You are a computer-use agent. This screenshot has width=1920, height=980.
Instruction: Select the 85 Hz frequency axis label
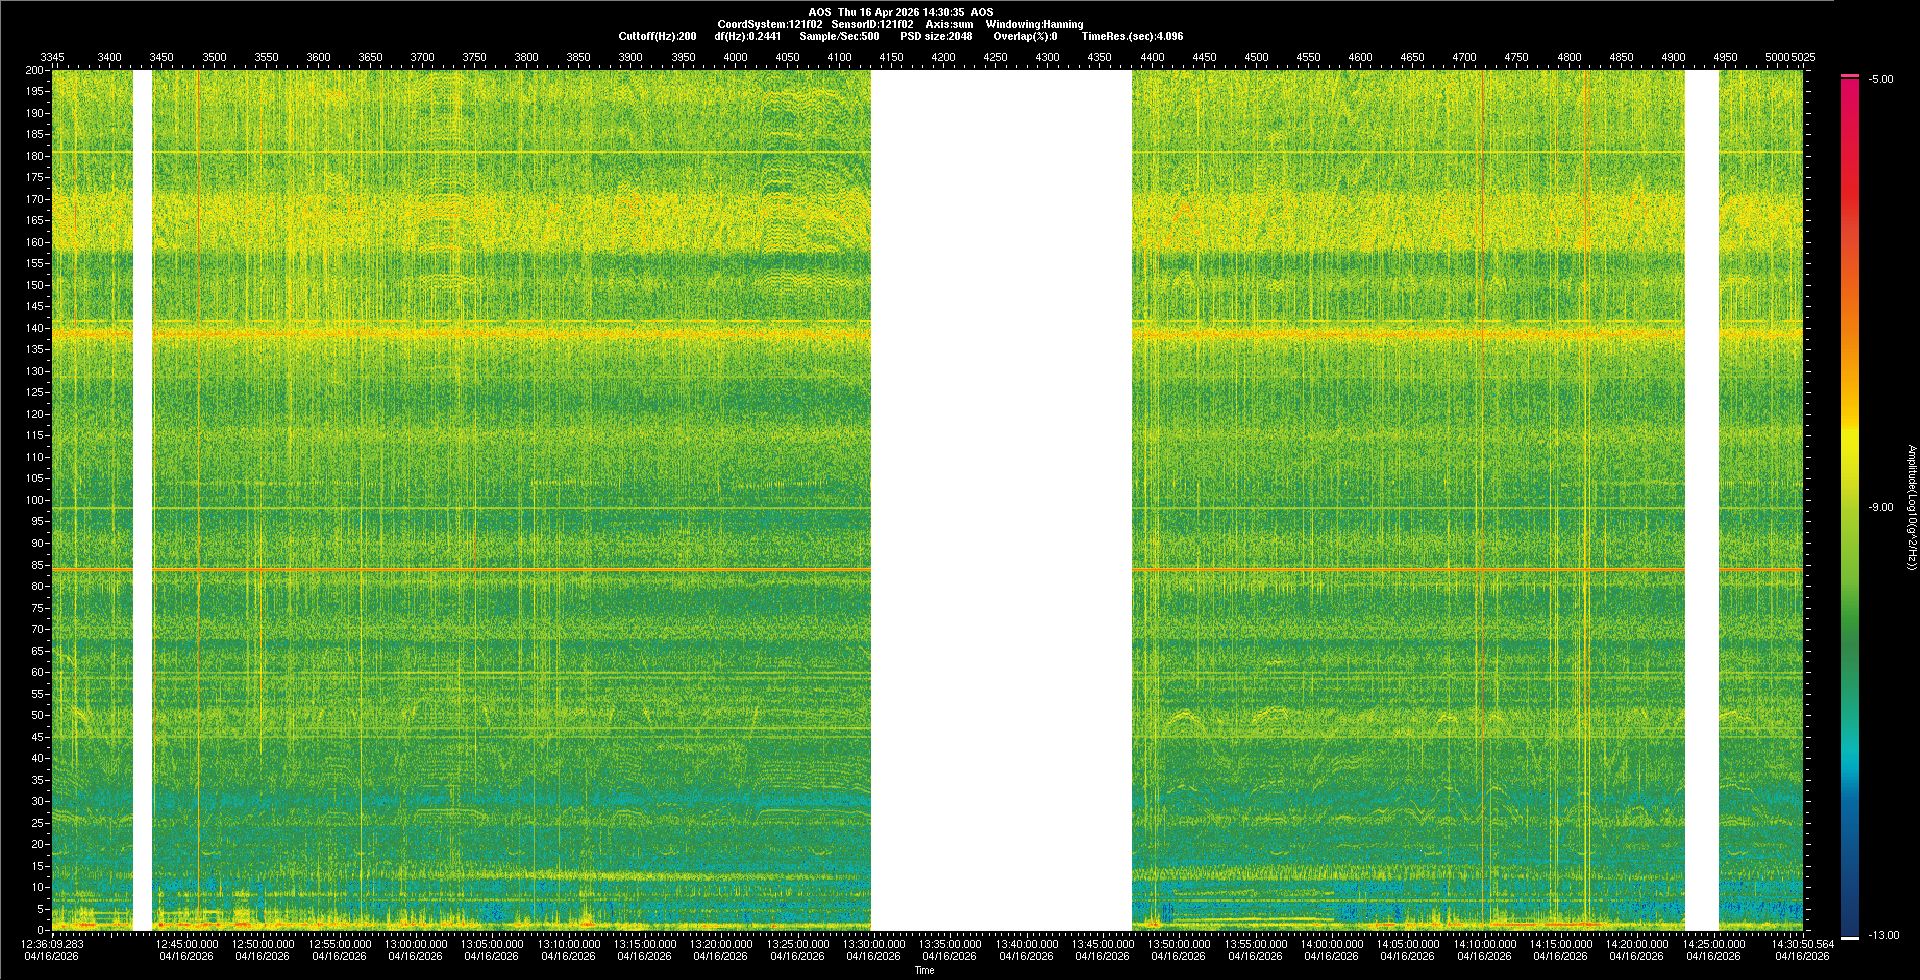pos(37,565)
